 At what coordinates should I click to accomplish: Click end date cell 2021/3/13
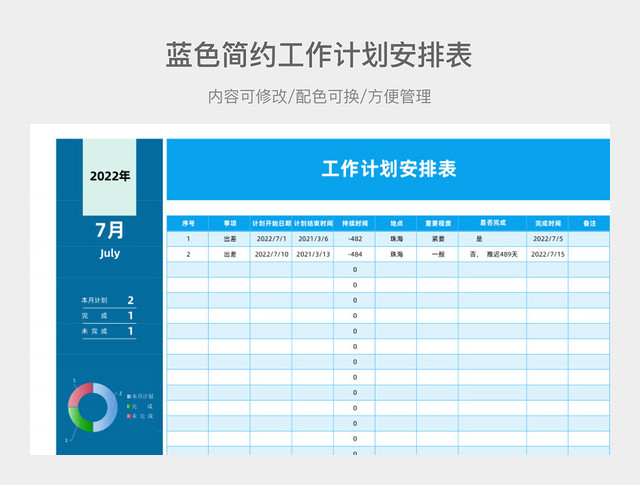[x=313, y=254]
